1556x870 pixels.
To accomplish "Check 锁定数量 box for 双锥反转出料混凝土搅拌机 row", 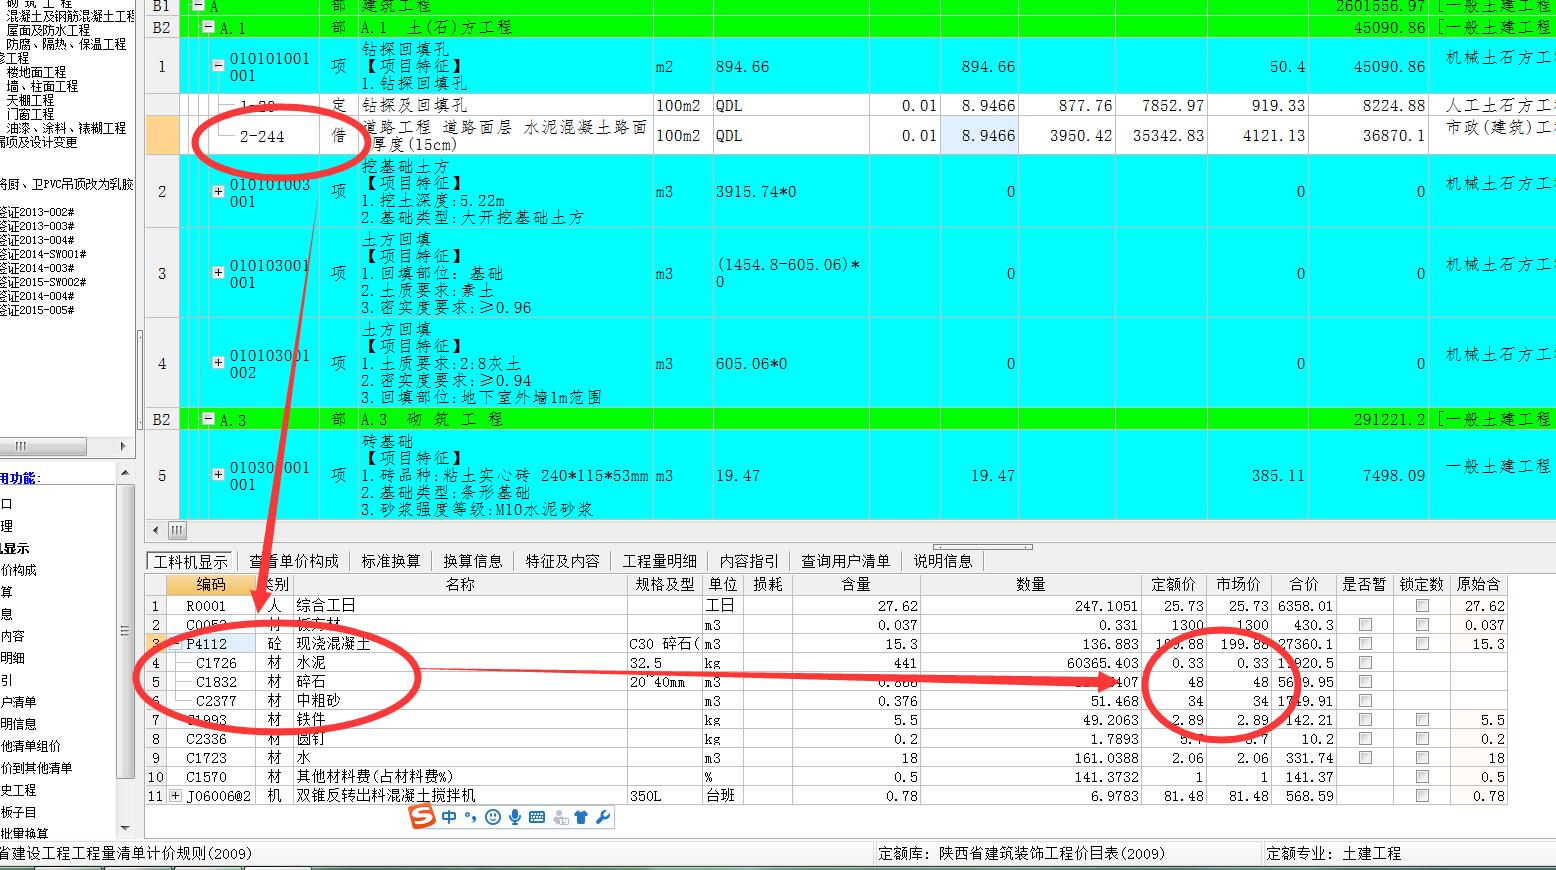I will (x=1422, y=796).
